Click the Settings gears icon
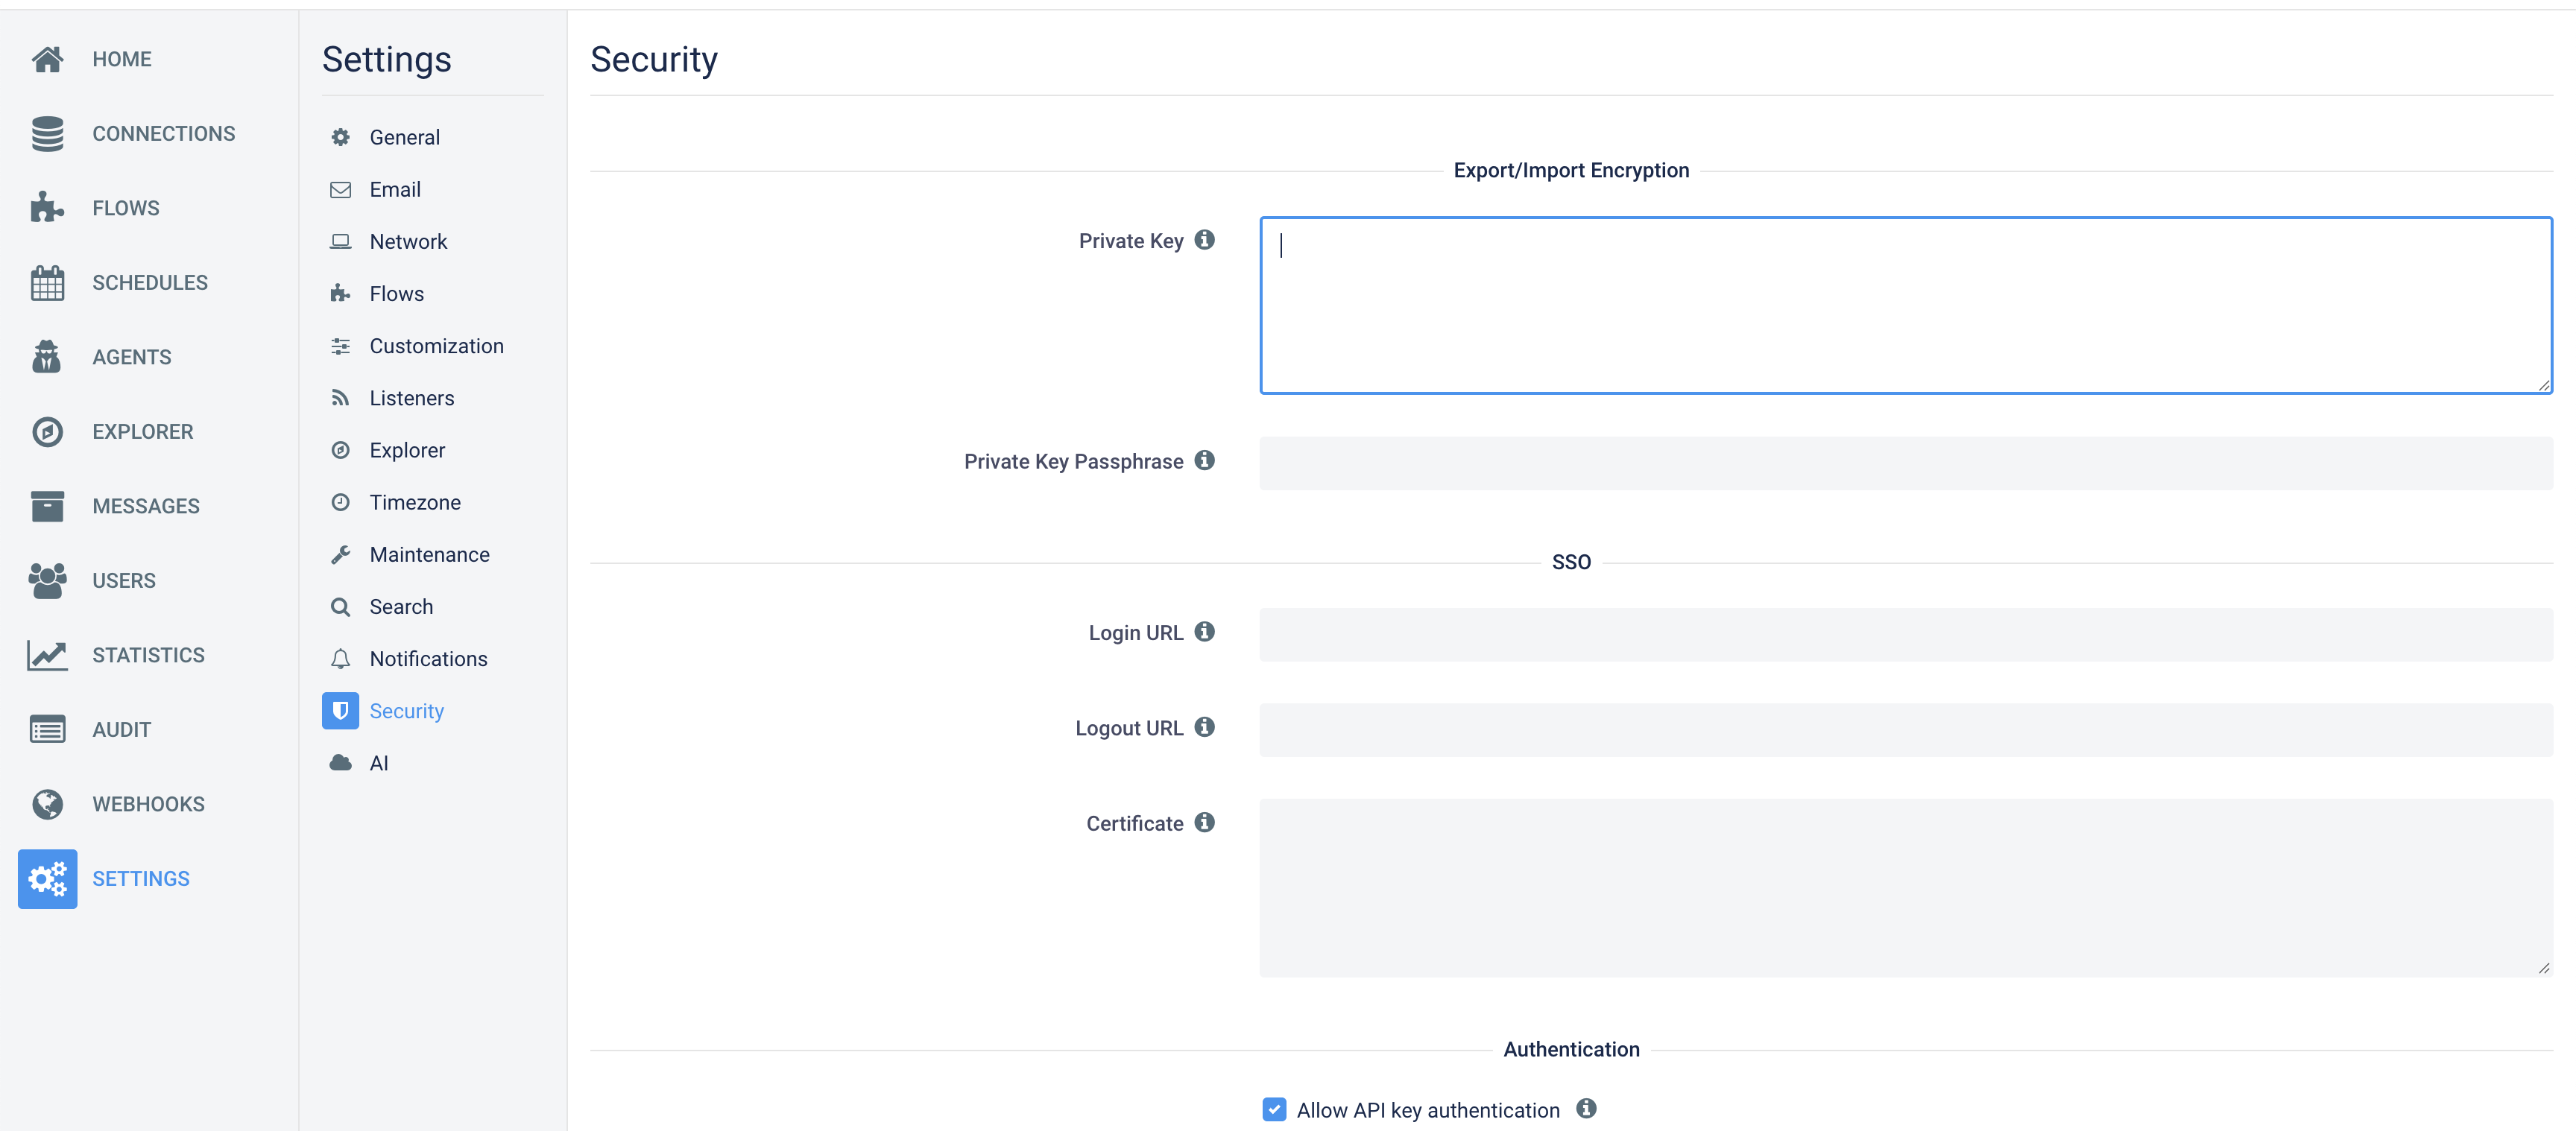This screenshot has height=1131, width=2576. 47,879
